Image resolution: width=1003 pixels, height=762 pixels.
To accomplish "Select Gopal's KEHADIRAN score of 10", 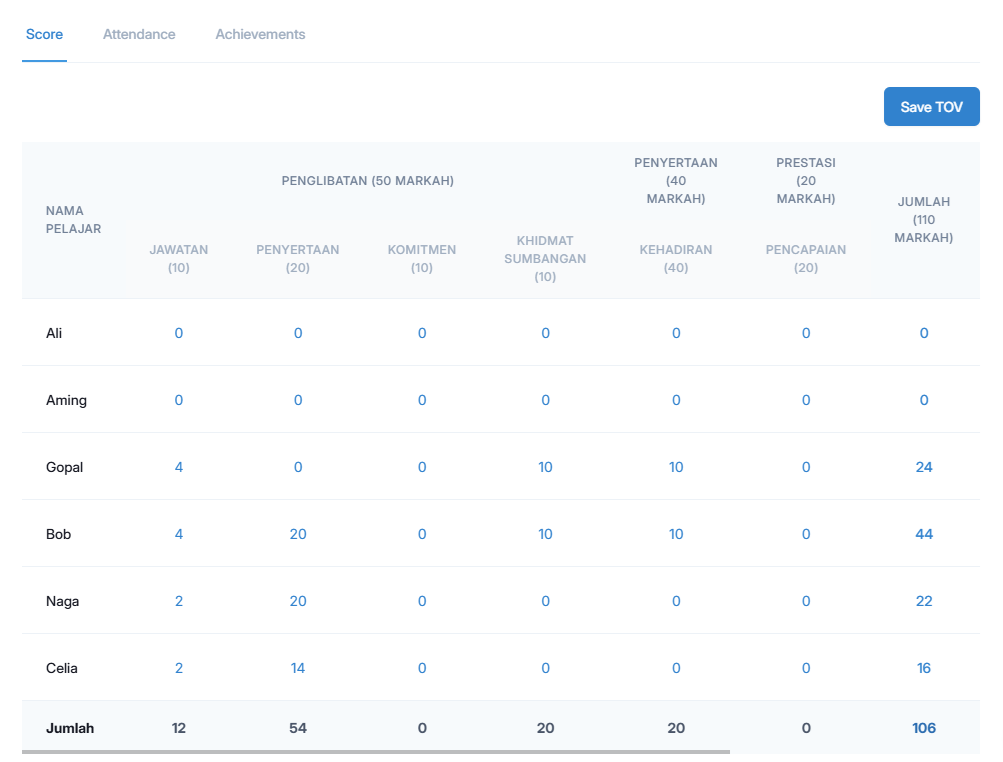I will click(x=676, y=467).
